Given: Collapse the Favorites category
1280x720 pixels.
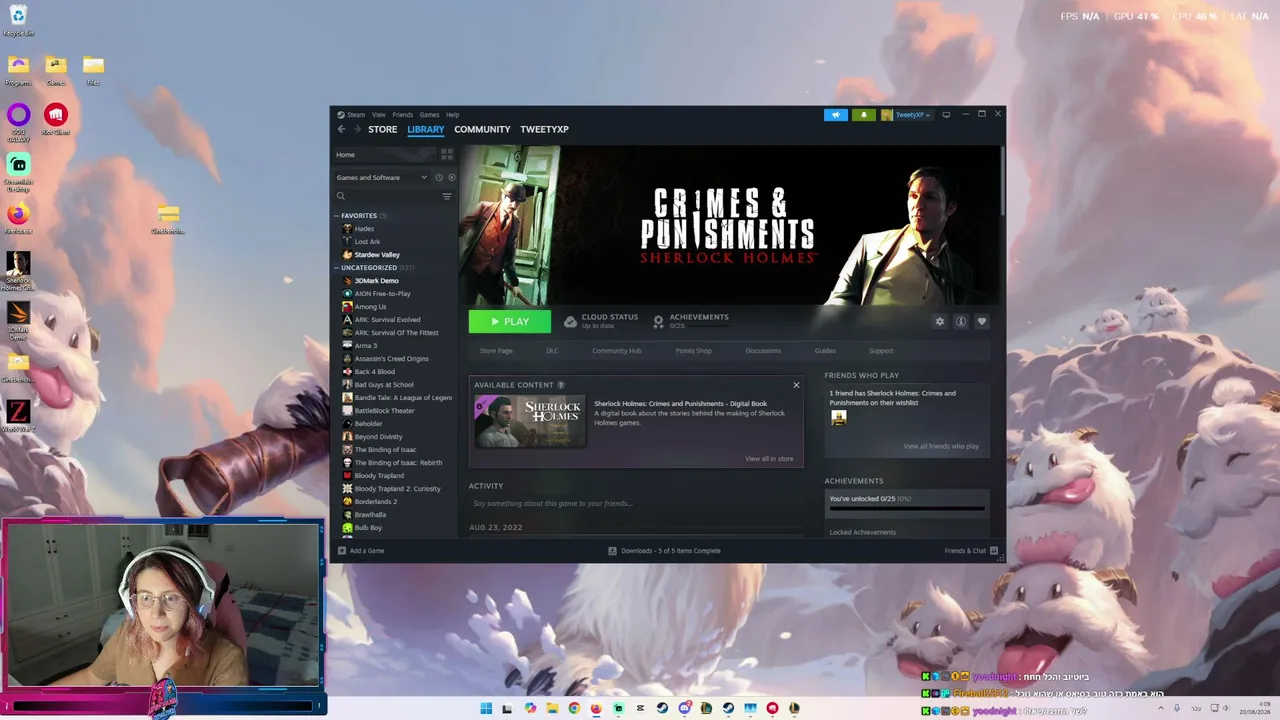Looking at the screenshot, I should [x=337, y=216].
